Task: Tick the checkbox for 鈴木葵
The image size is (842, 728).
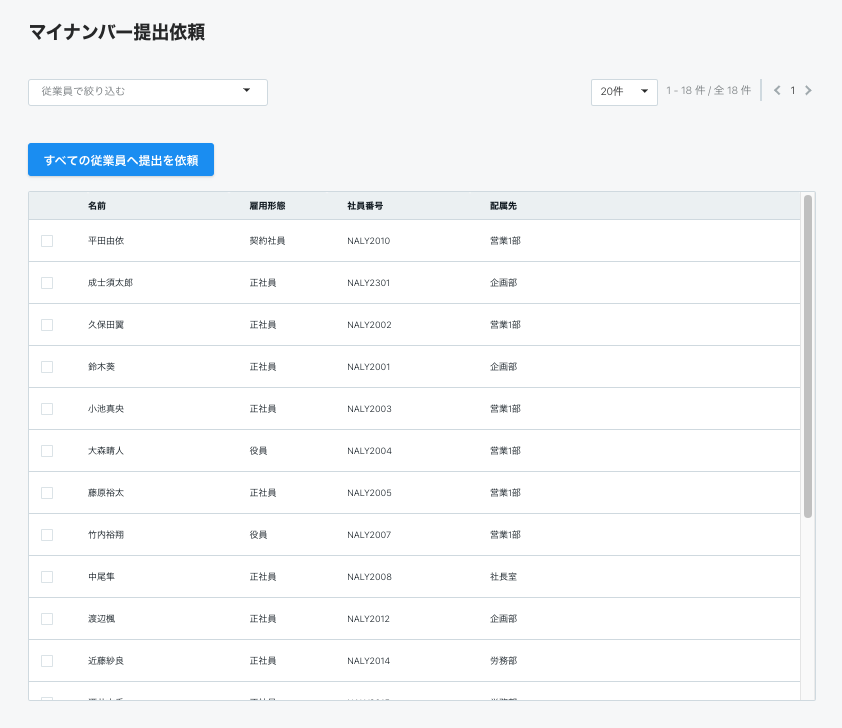Action: point(47,367)
